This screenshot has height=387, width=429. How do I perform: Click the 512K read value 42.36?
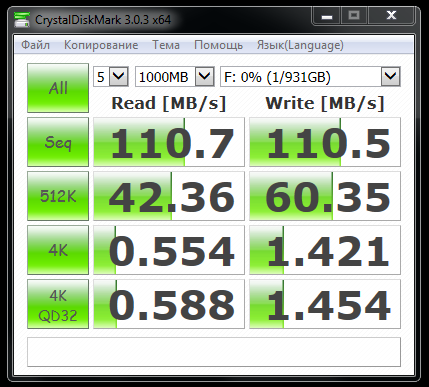tap(169, 196)
